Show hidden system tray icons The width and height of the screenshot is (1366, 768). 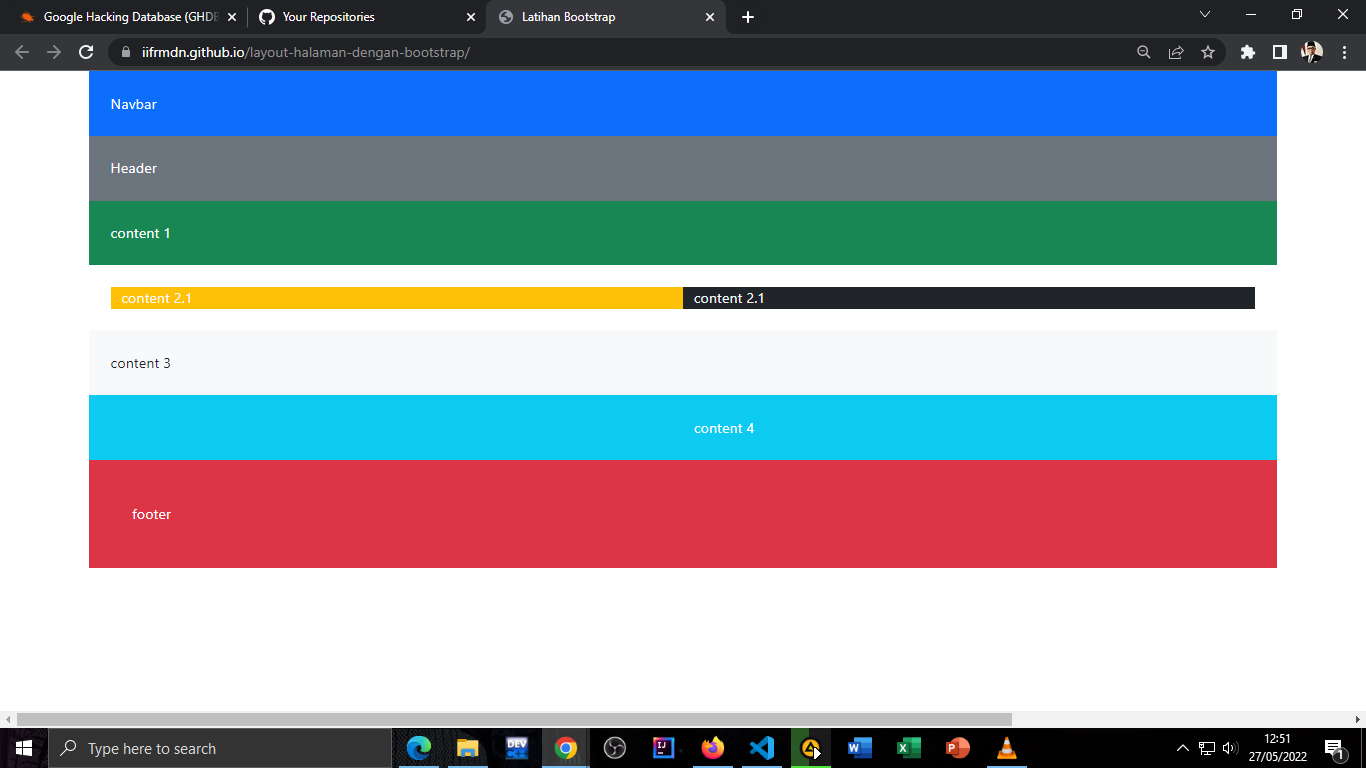coord(1183,748)
